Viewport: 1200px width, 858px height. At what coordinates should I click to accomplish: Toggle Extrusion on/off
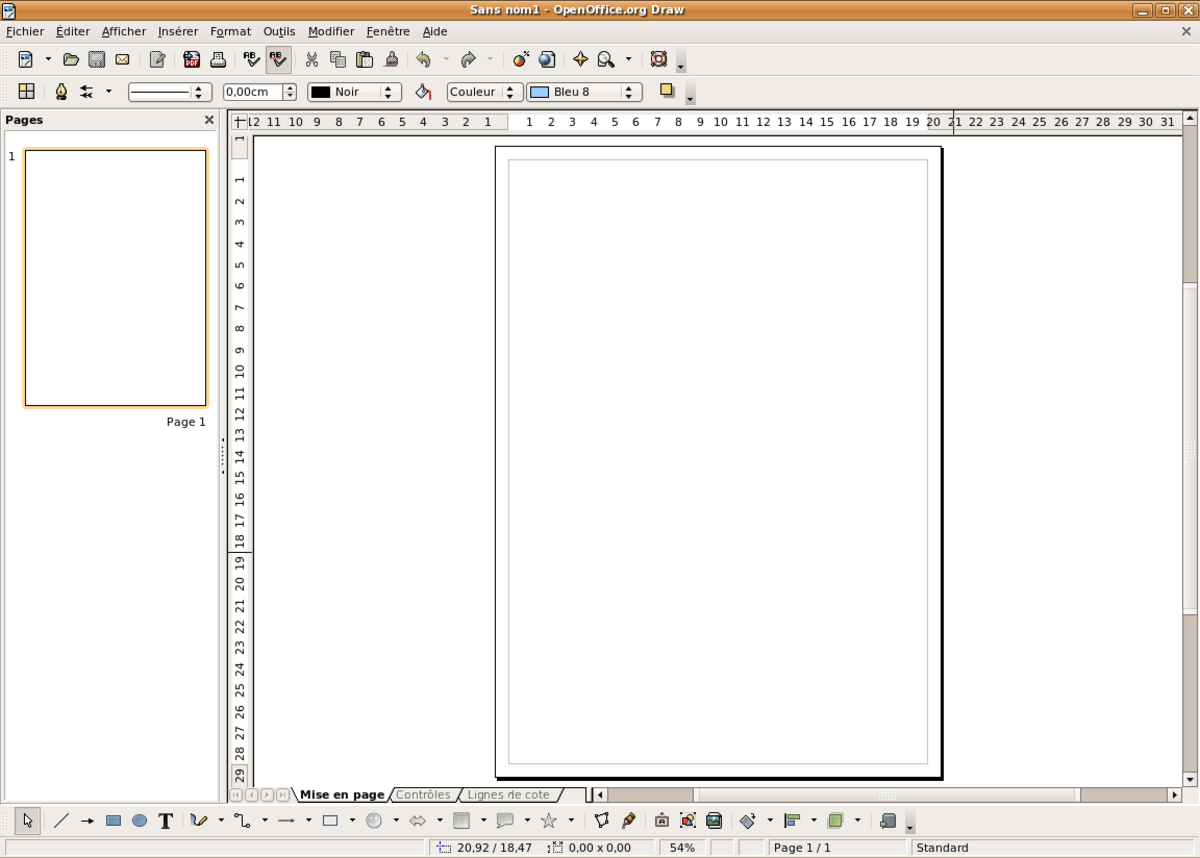(887, 821)
